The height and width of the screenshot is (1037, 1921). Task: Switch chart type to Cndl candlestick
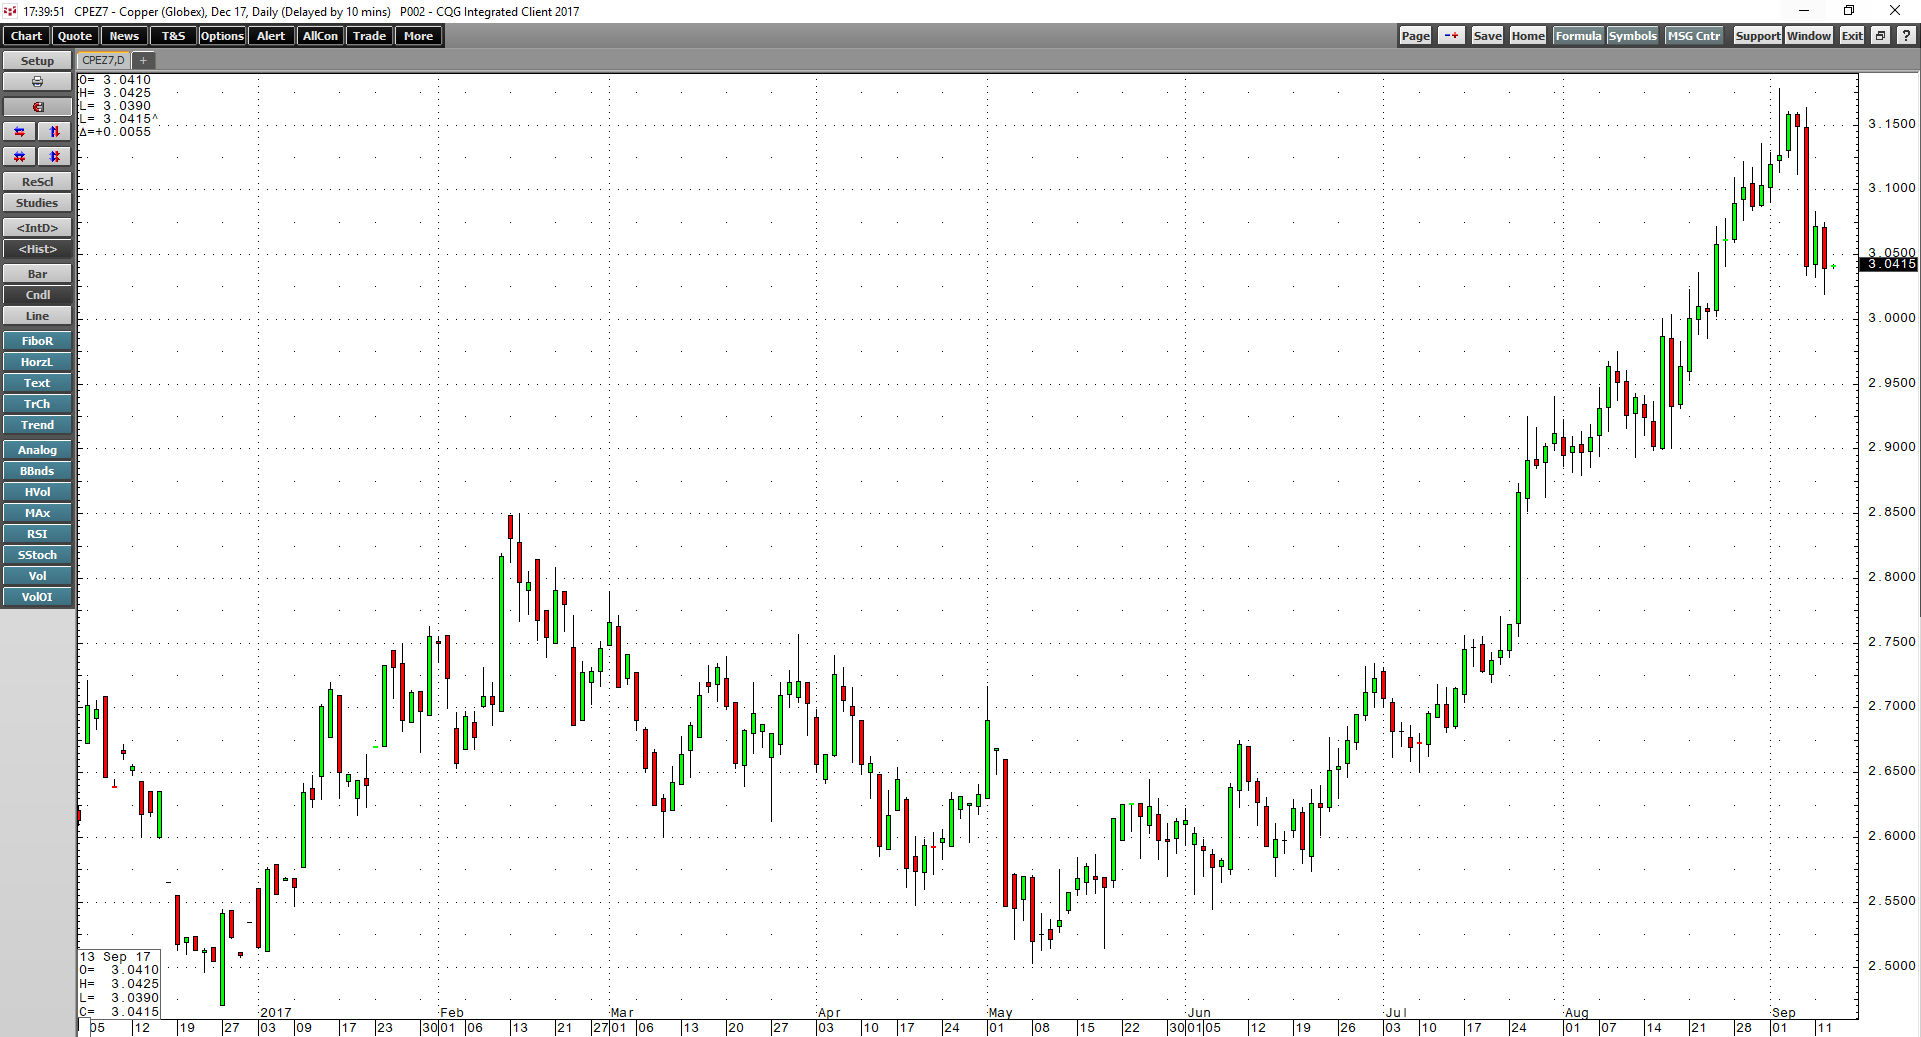click(x=37, y=295)
